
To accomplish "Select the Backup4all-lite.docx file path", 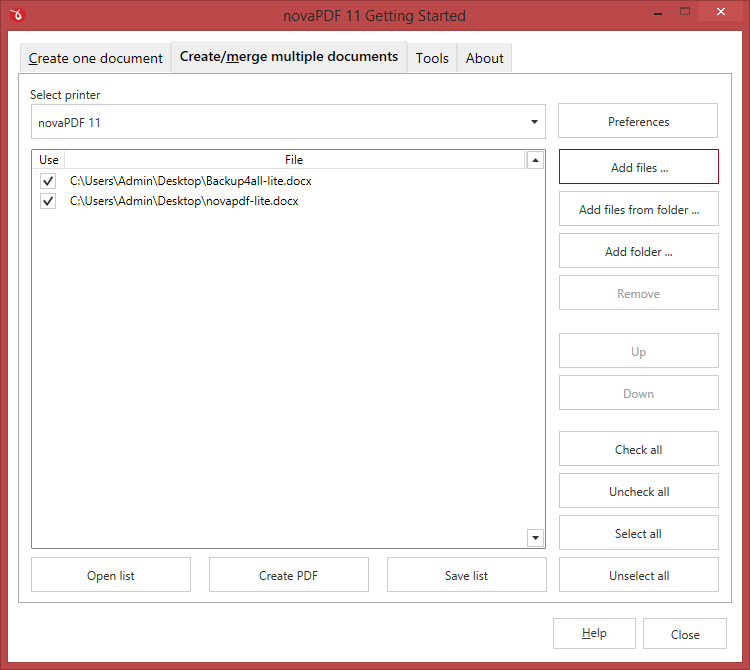I will tap(190, 181).
